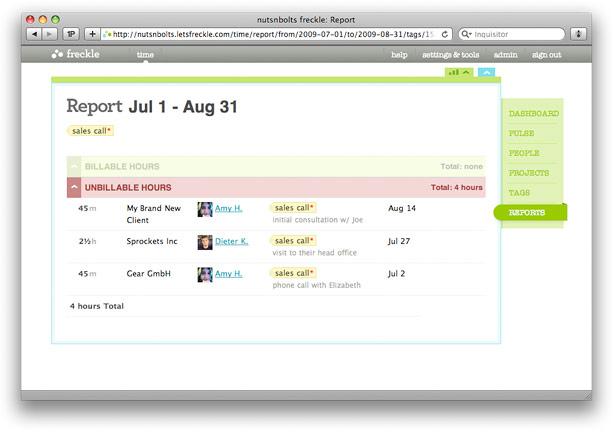Go to Projects in the side menu

(528, 173)
